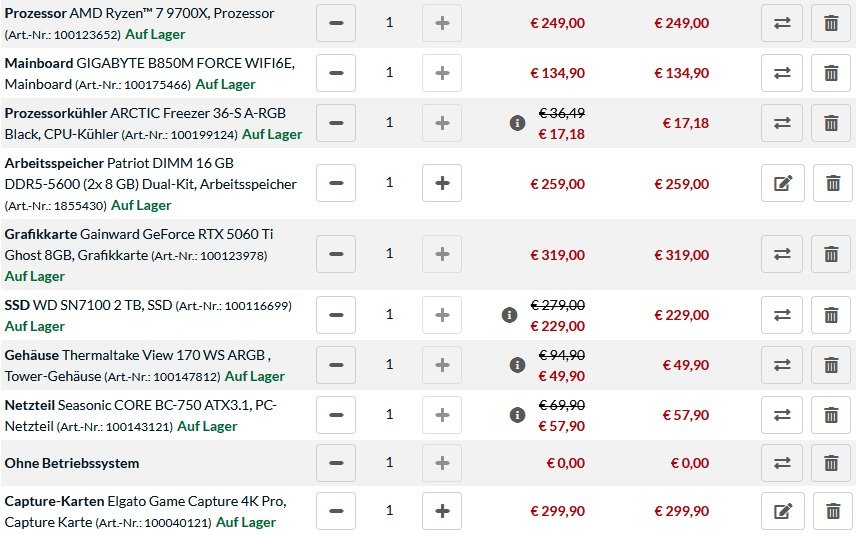The width and height of the screenshot is (856, 534).
Task: Increase quantity of Elgato capture card
Action: (442, 511)
